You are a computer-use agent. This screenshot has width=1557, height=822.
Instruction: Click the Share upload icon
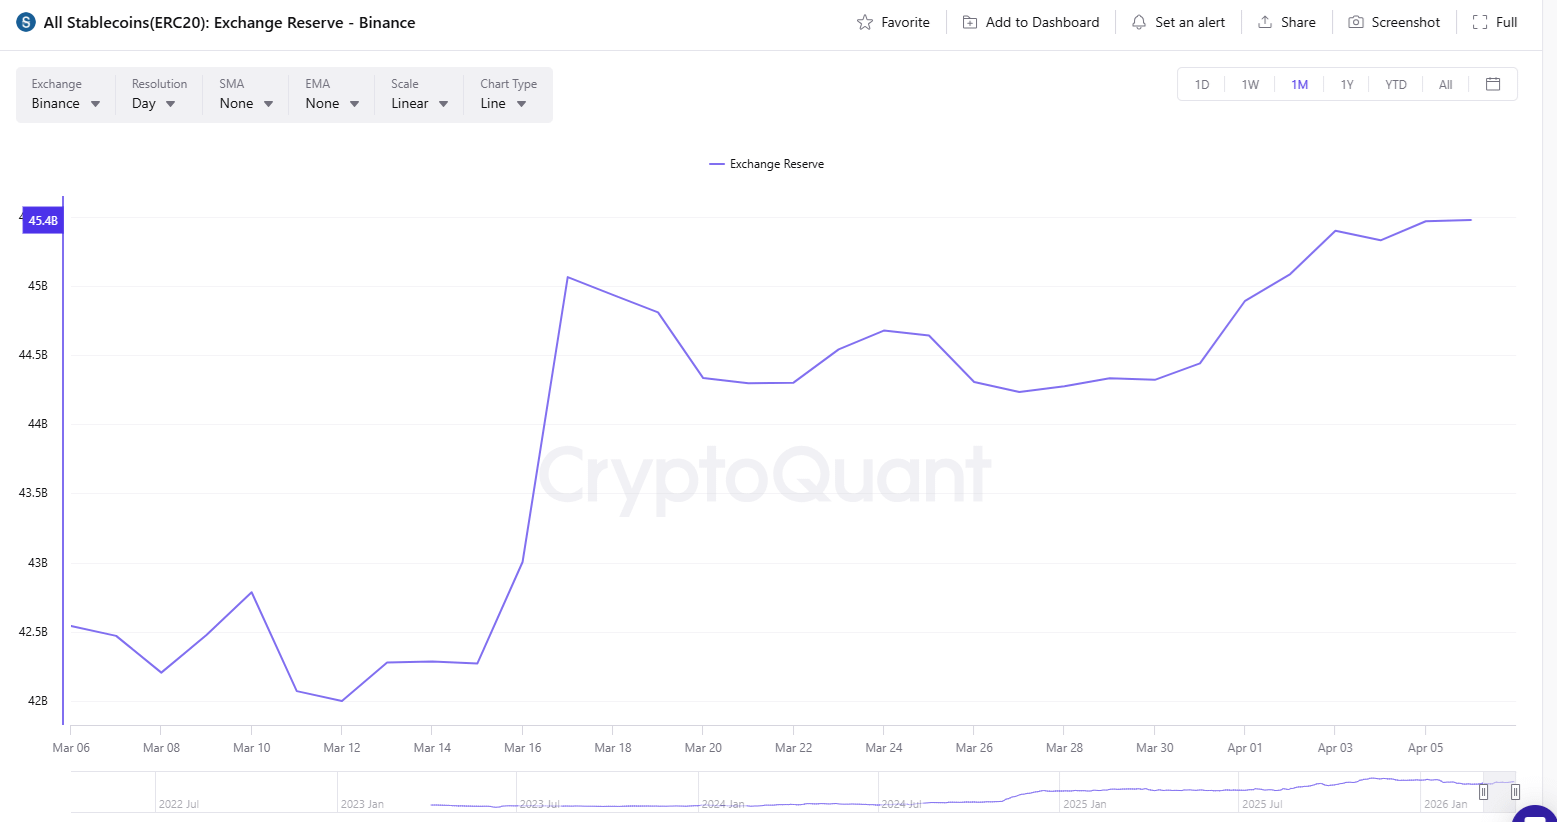point(1265,21)
